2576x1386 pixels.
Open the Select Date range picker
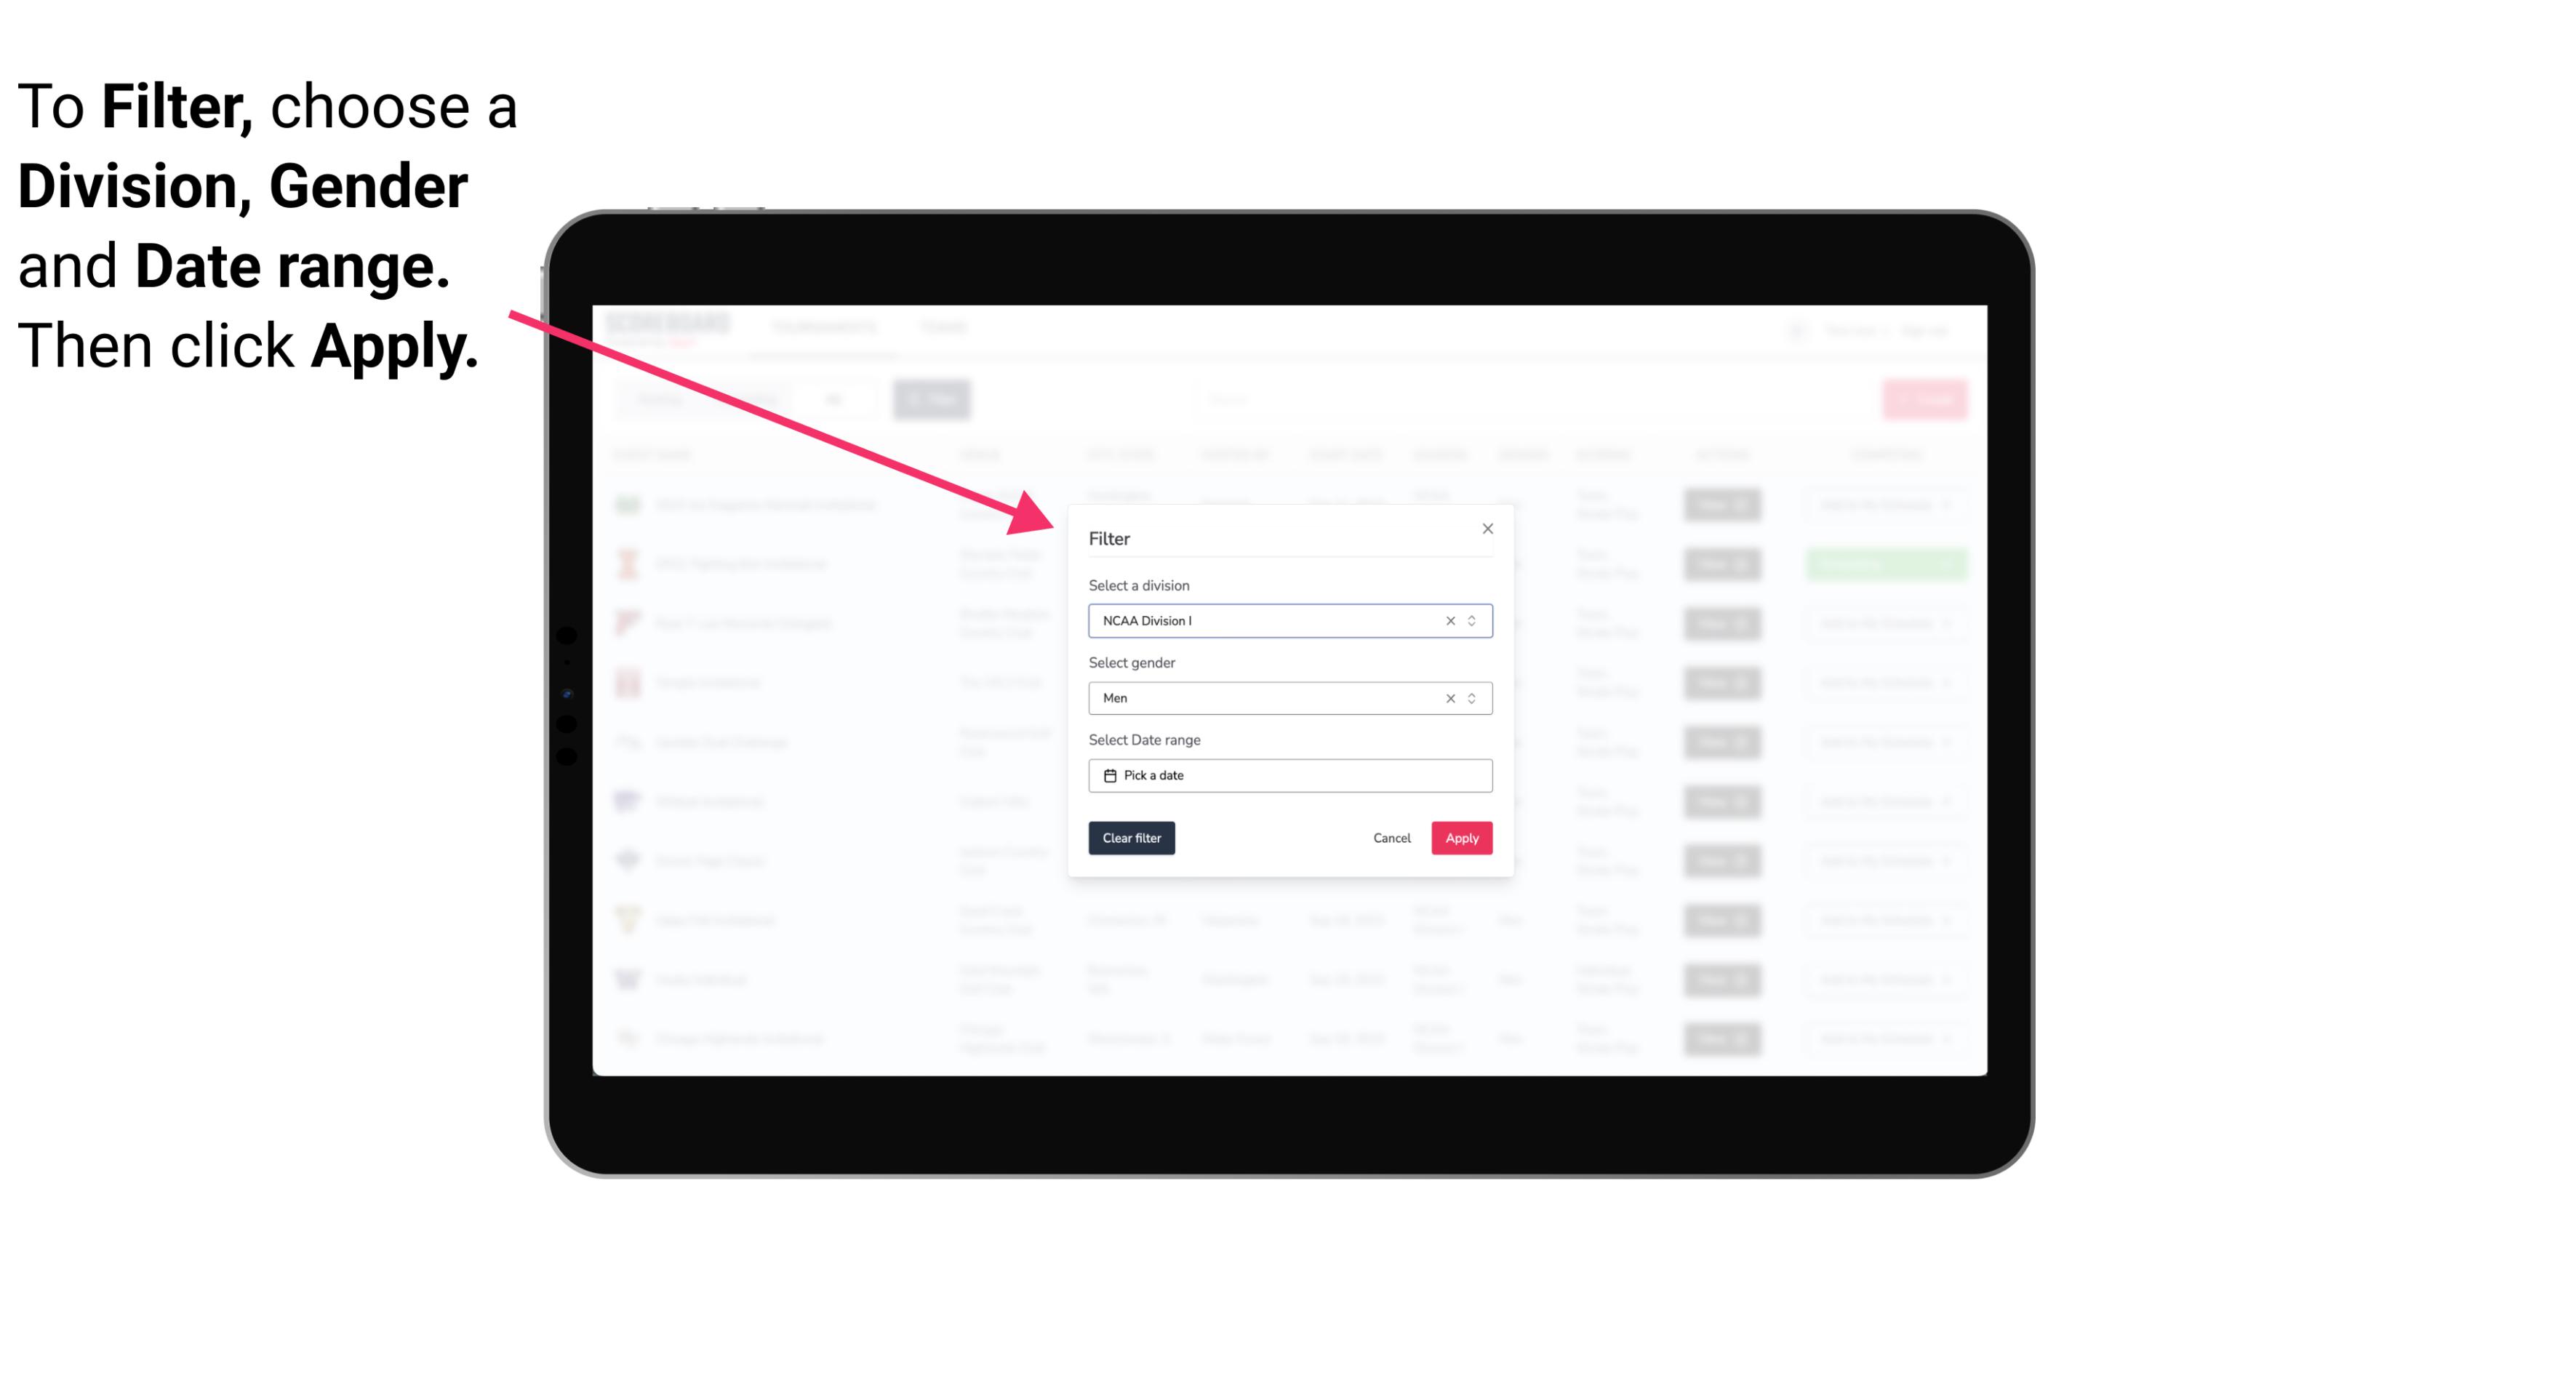click(x=1287, y=775)
